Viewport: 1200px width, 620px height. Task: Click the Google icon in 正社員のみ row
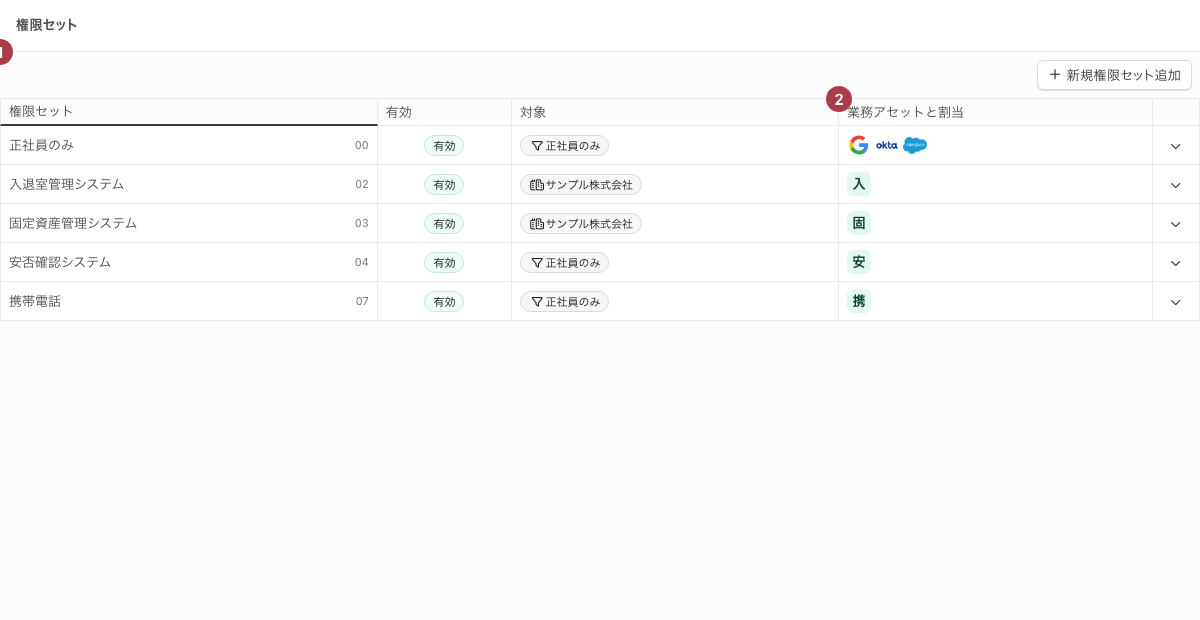(x=859, y=145)
